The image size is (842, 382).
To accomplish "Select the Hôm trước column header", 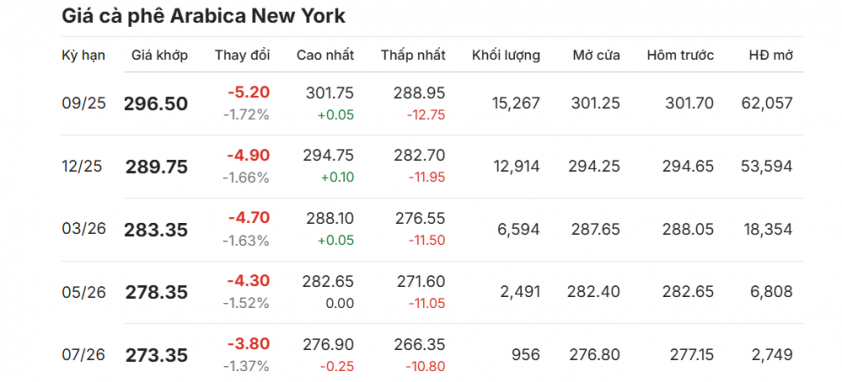I will (680, 55).
